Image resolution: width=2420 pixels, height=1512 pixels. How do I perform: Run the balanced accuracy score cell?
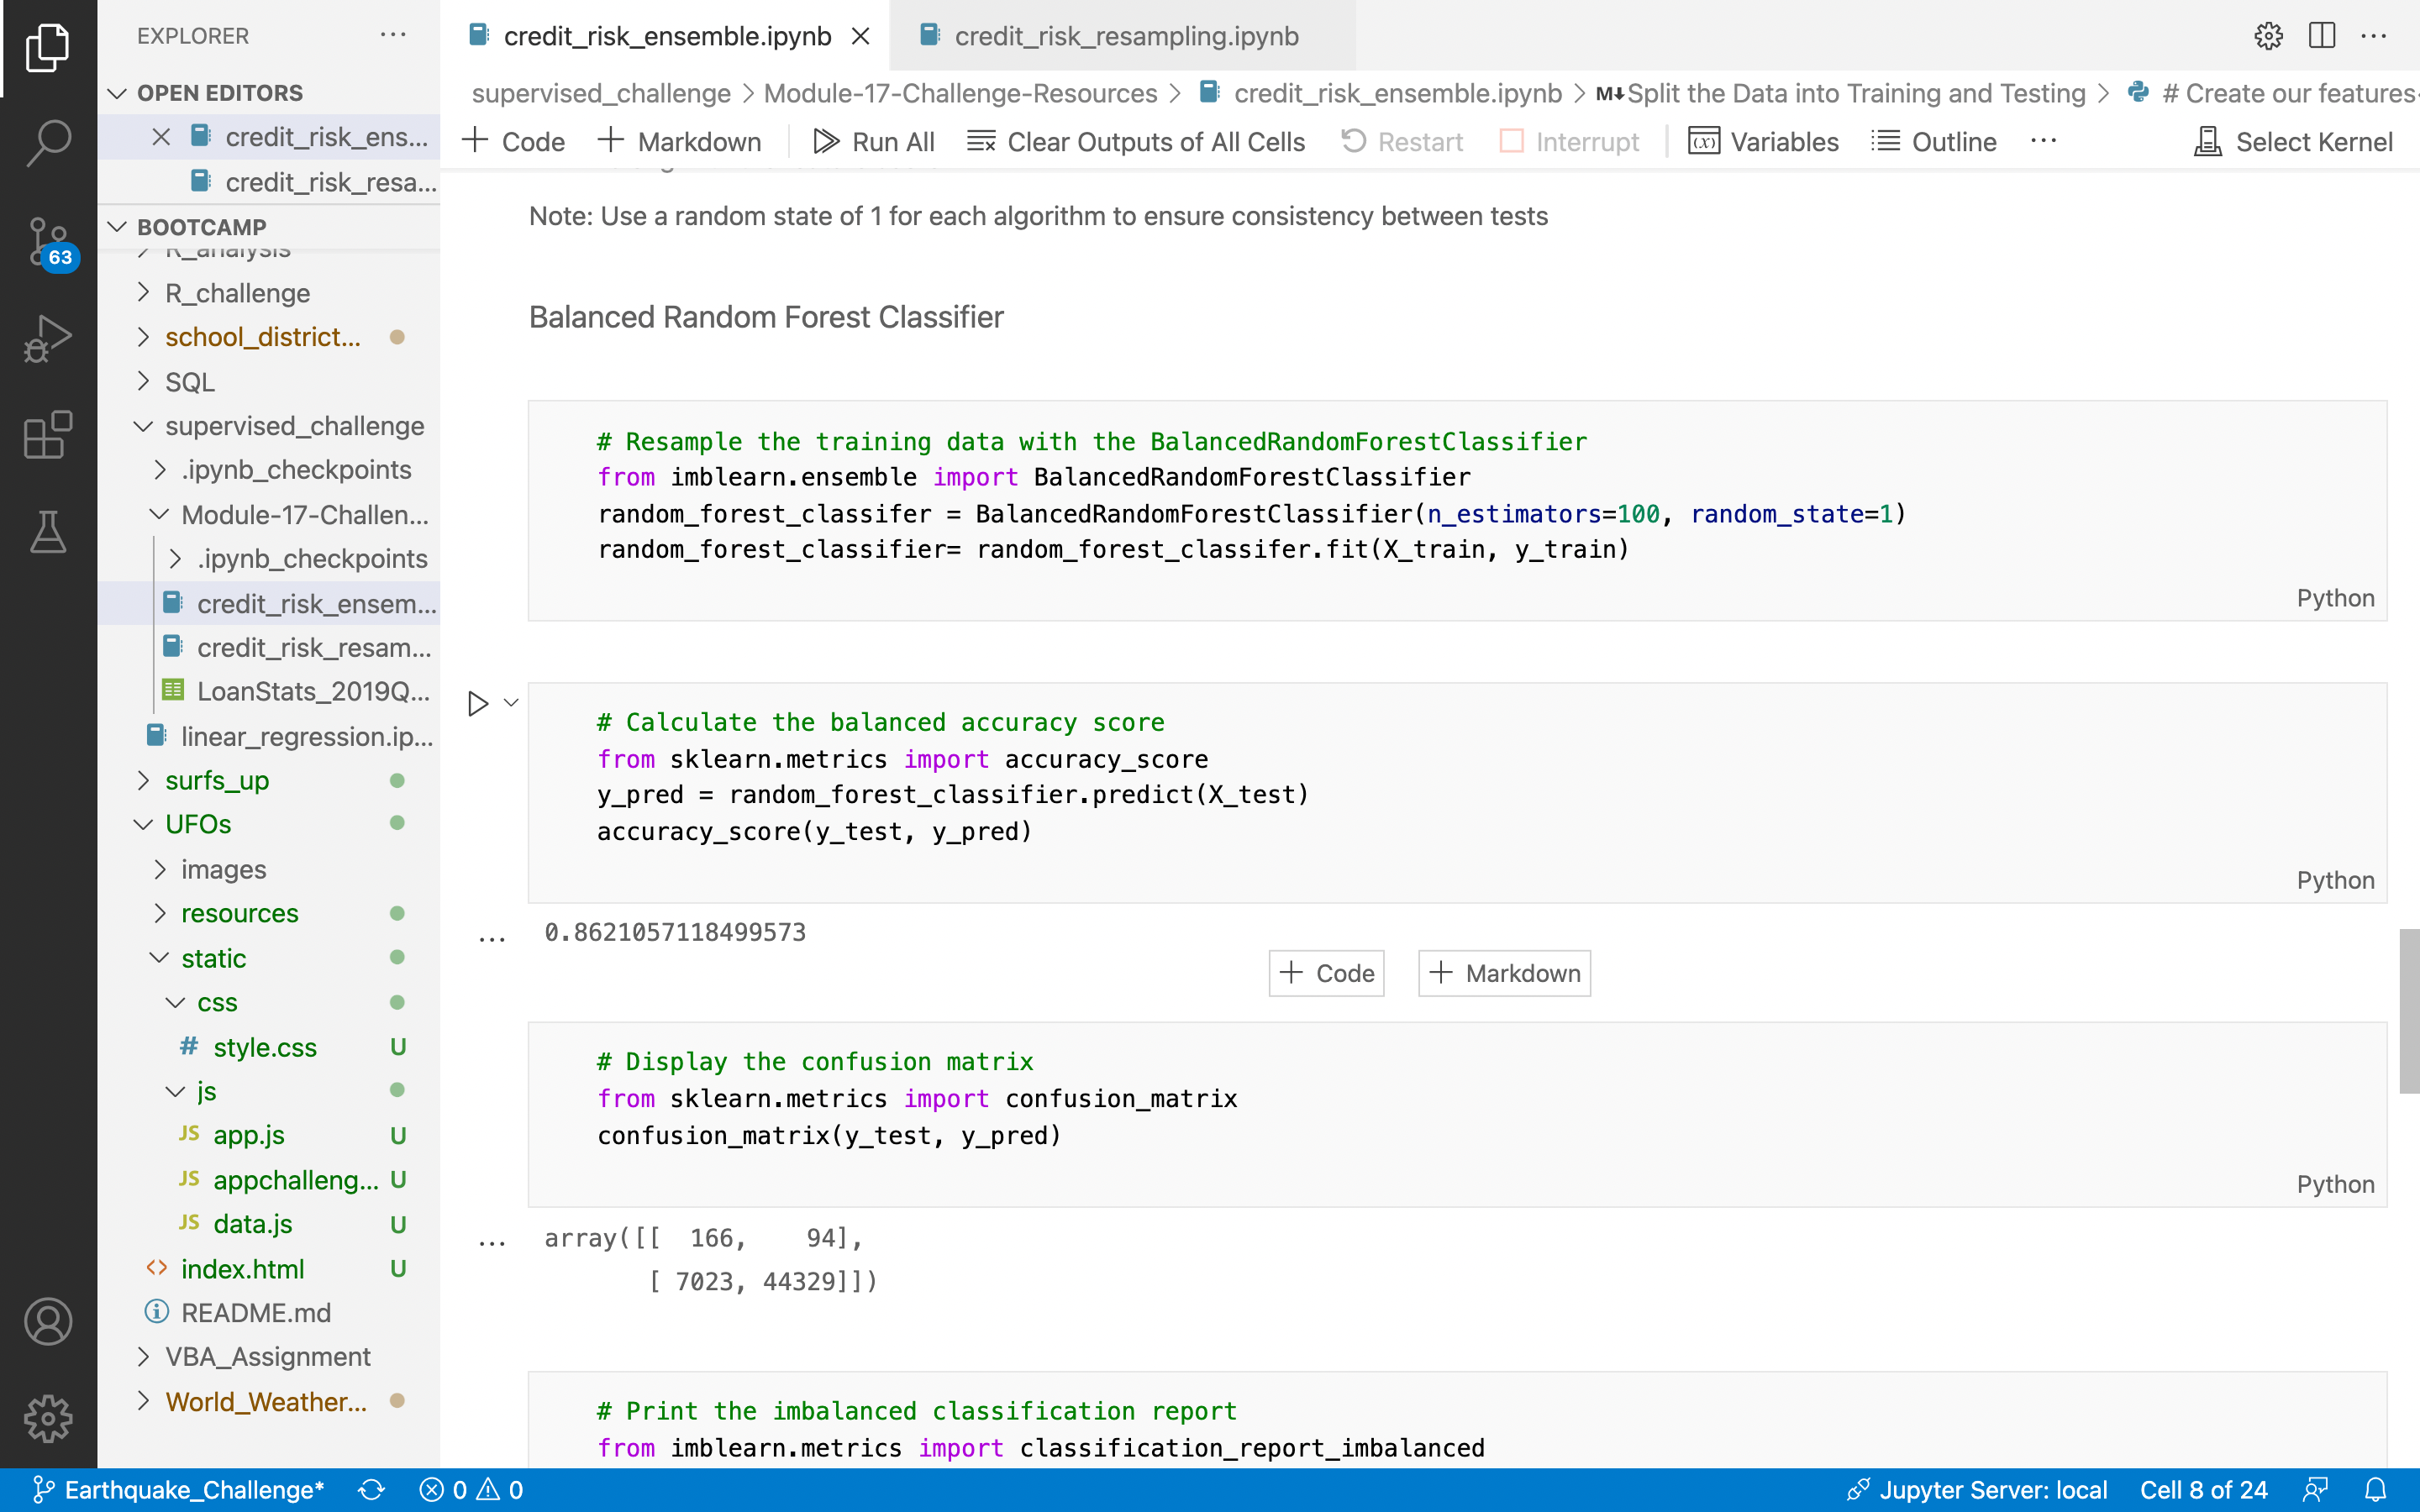pos(477,703)
